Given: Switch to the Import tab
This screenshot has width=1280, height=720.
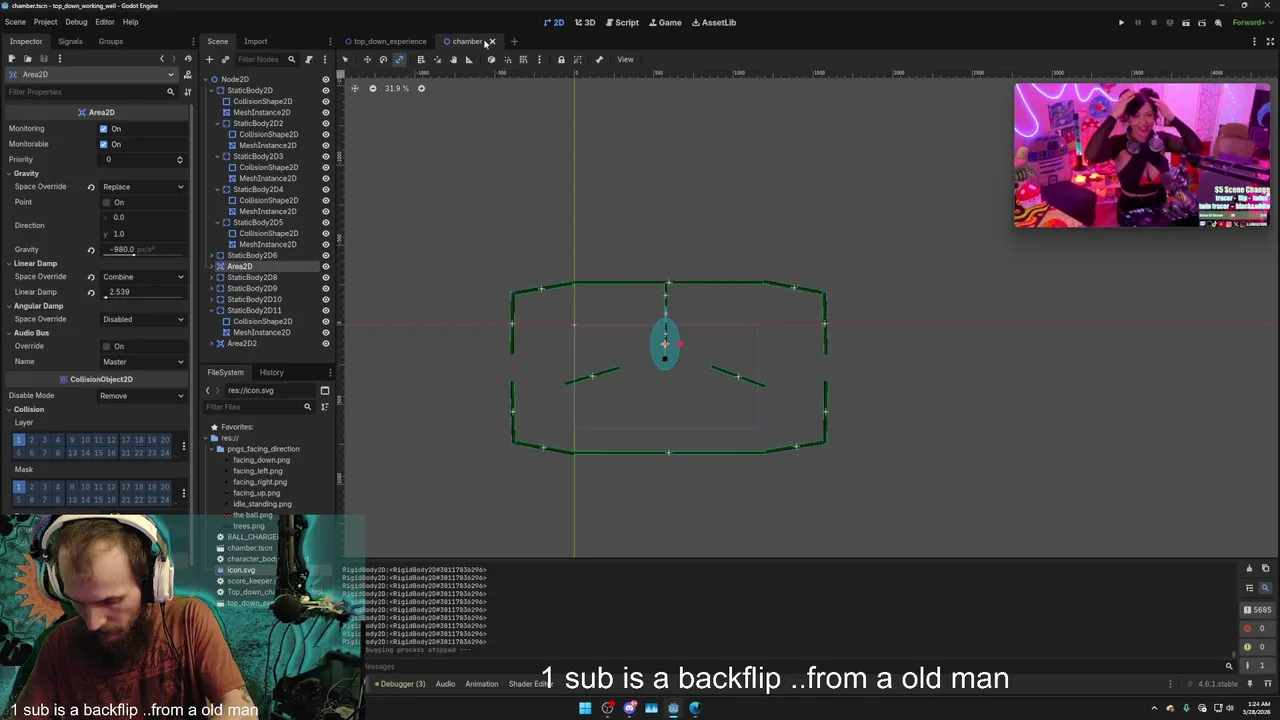Looking at the screenshot, I should click(x=255, y=41).
